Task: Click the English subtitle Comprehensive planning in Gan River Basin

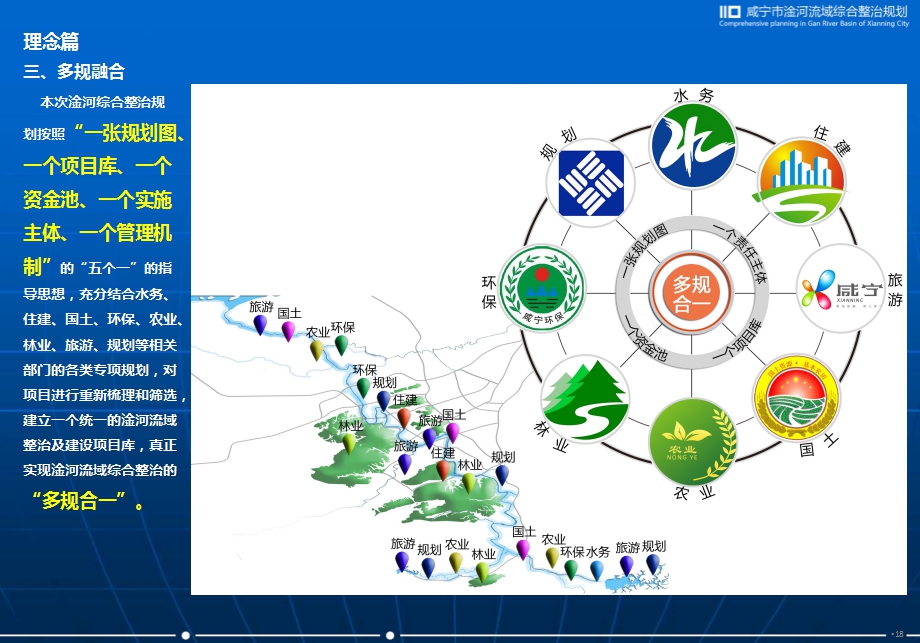Action: [814, 23]
